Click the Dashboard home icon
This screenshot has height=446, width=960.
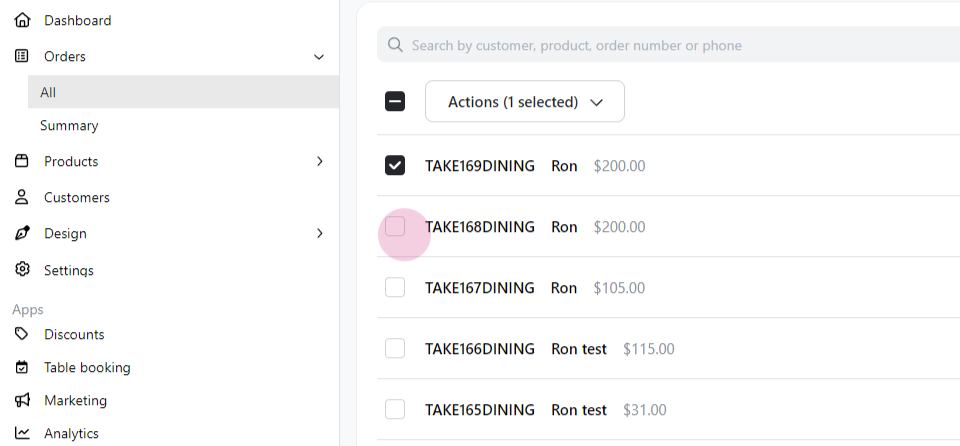(22, 20)
